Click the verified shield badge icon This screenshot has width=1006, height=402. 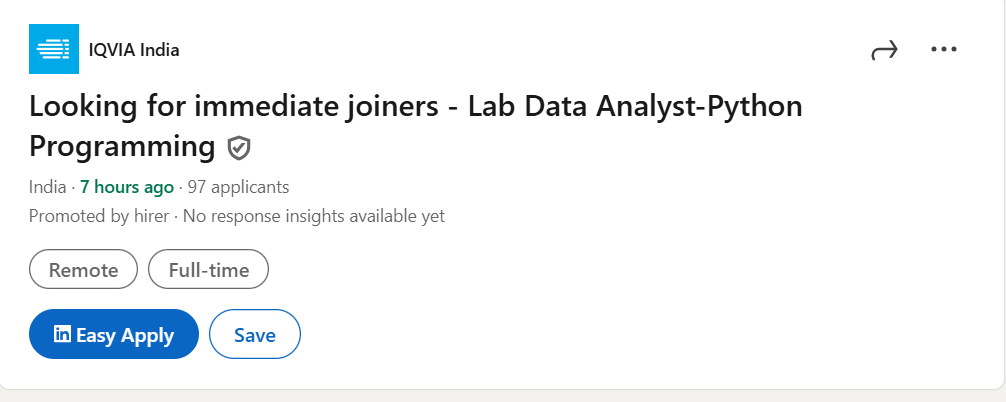[239, 148]
